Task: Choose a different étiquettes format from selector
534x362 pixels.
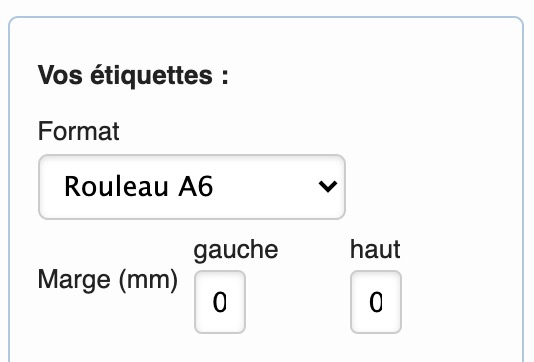Action: [x=192, y=187]
